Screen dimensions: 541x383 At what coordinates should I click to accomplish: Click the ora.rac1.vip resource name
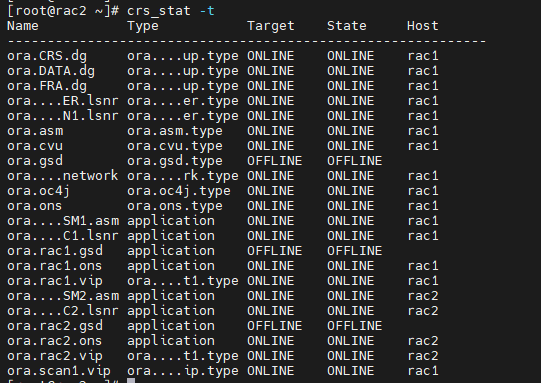pyautogui.click(x=55, y=281)
